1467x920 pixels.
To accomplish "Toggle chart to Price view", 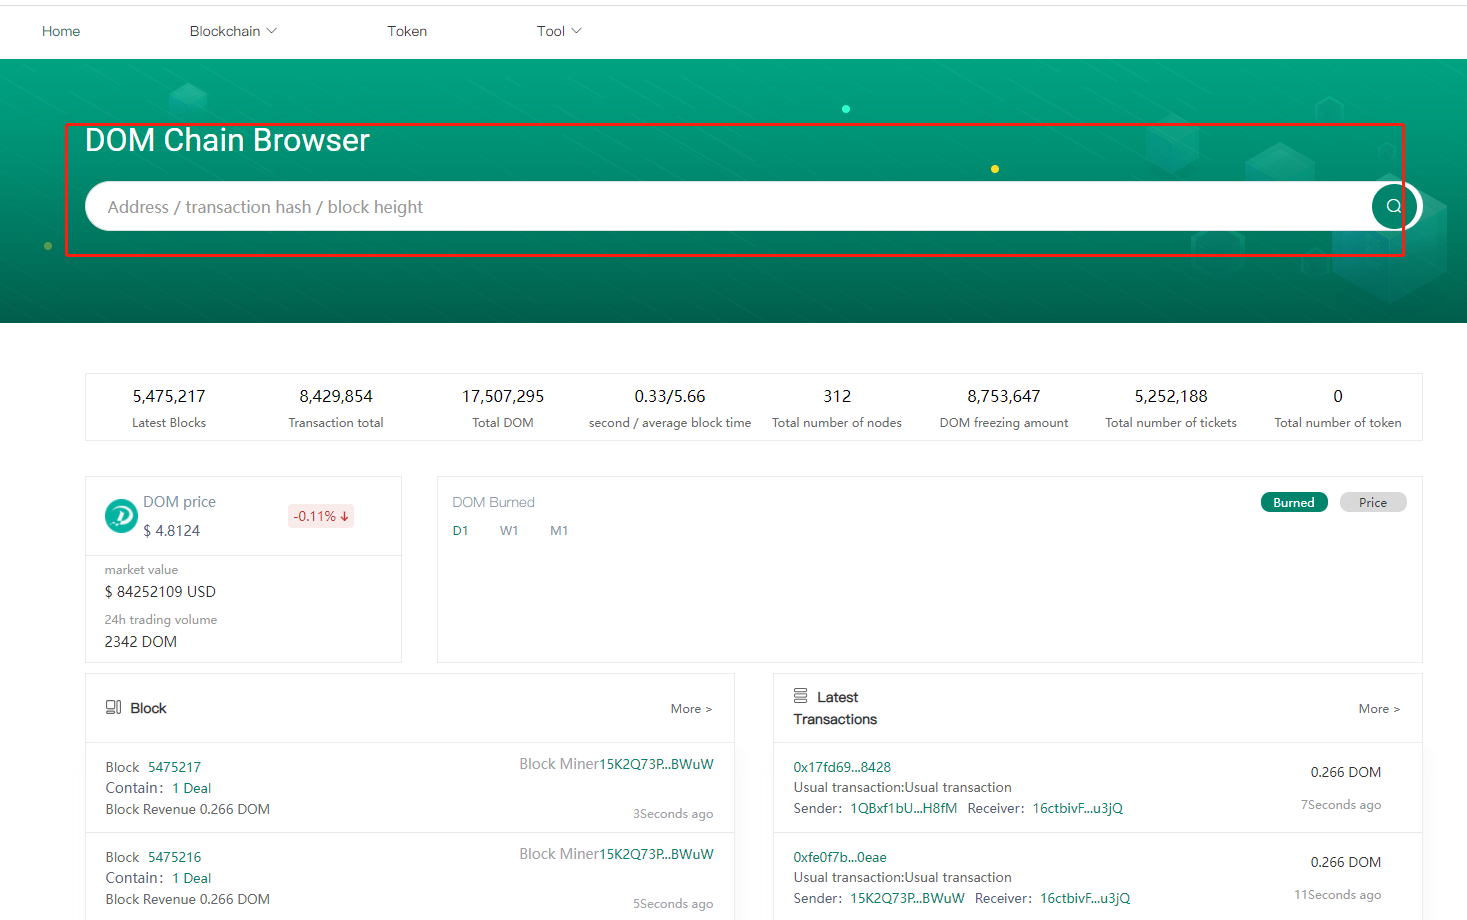I will [x=1372, y=503].
